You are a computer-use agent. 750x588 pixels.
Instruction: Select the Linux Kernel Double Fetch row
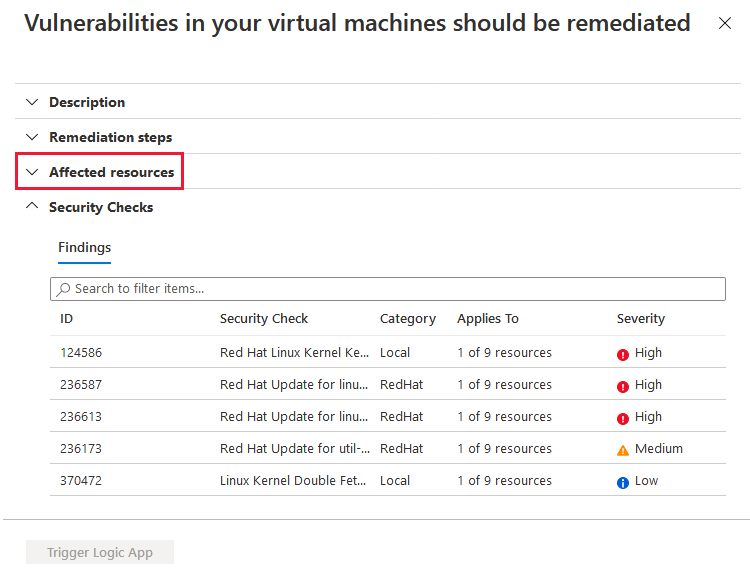[x=387, y=480]
